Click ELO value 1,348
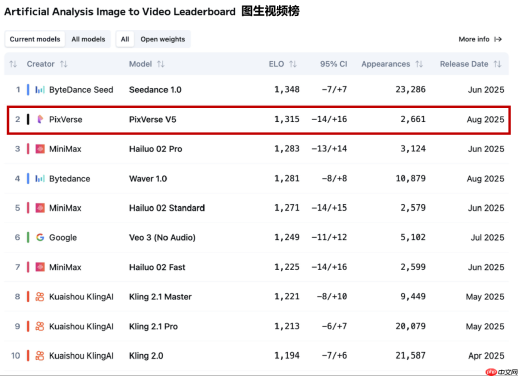The width and height of the screenshot is (518, 376). (287, 89)
